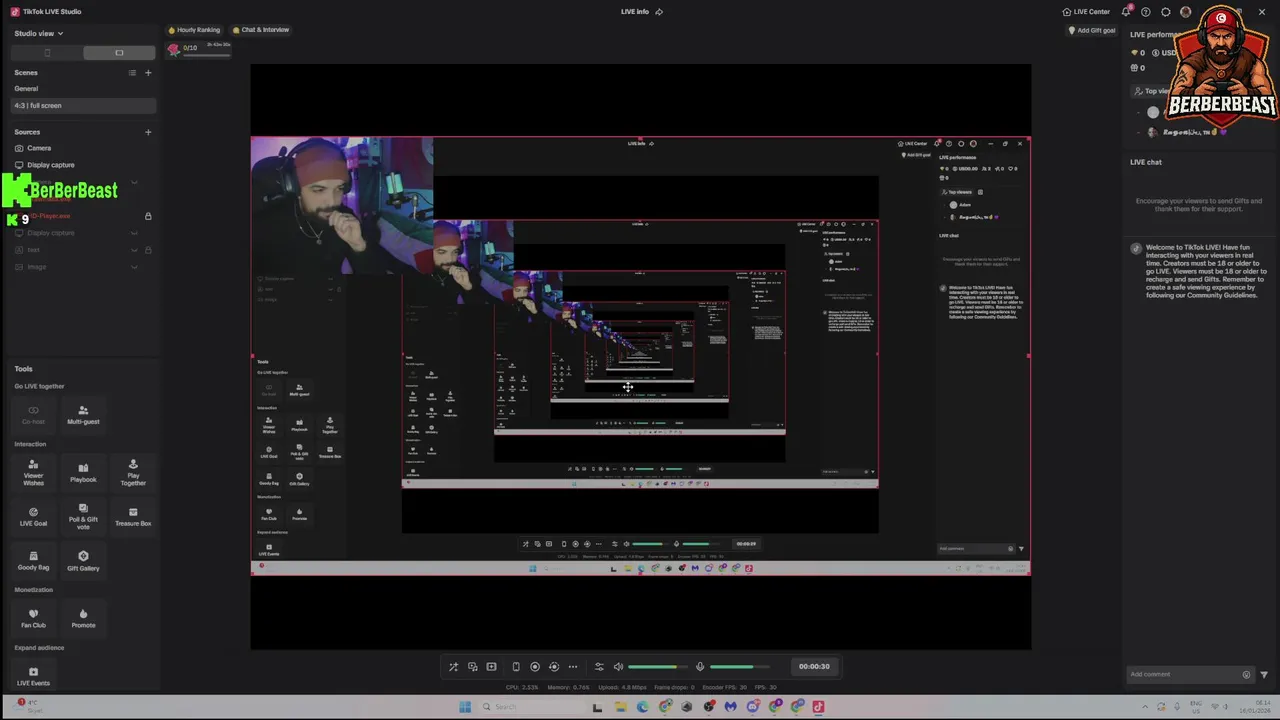Viewport: 1280px width, 720px height.
Task: Click the mention icon in the comment box
Action: [1246, 675]
